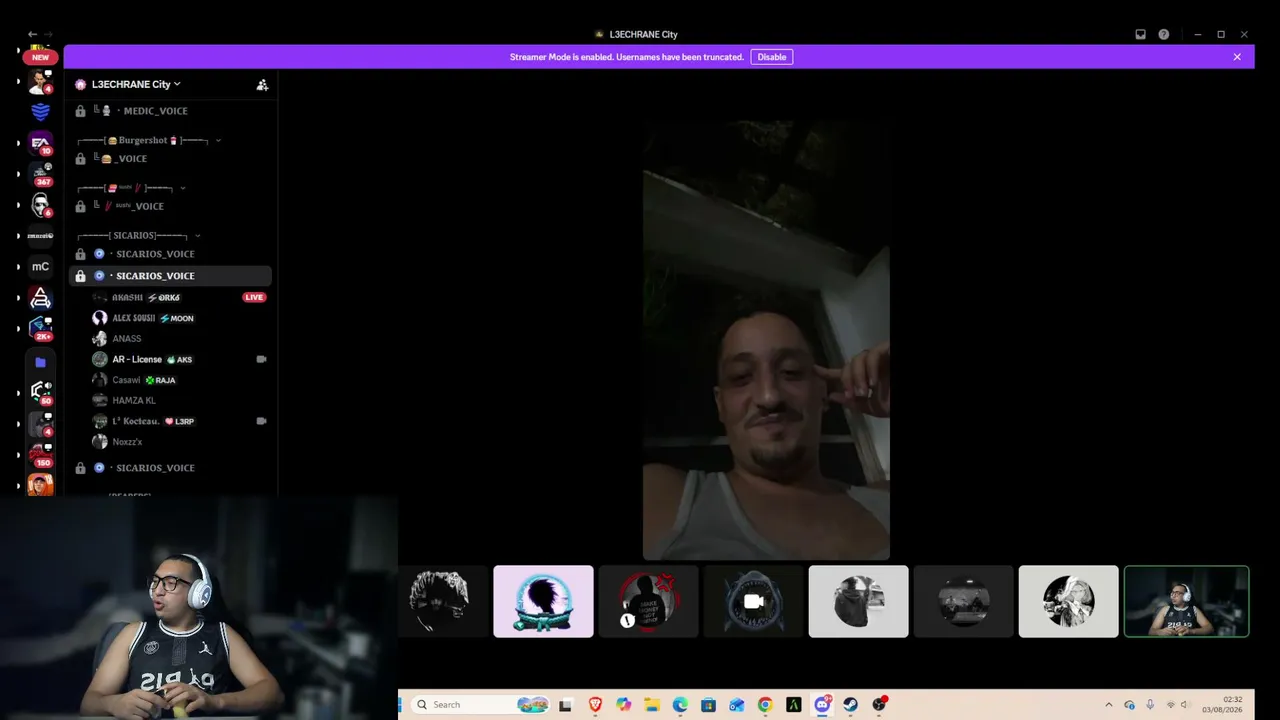
Task: Open the SICARIOS_VOICE channel below Noxzz'x
Action: pos(170,468)
